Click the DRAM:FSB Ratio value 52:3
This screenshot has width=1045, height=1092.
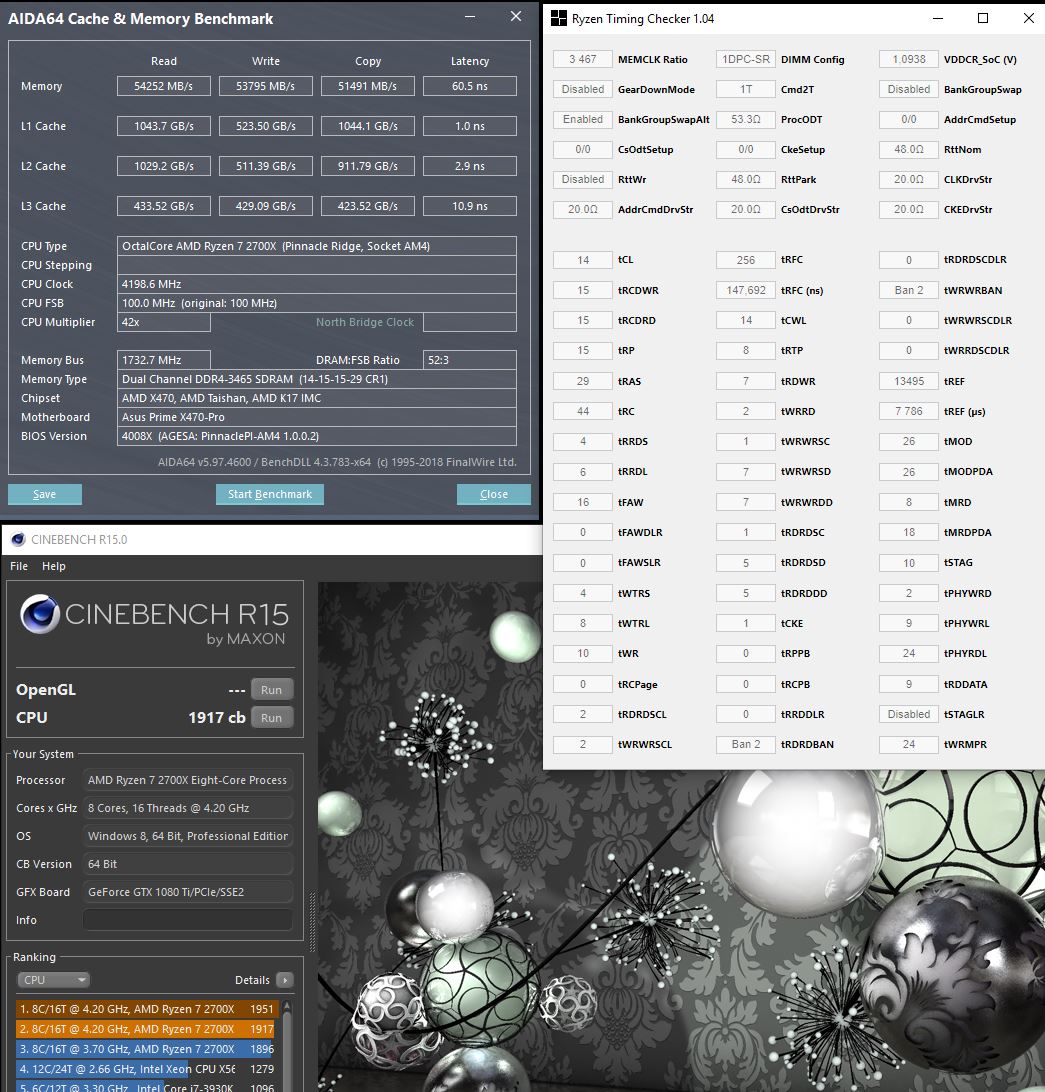470,360
